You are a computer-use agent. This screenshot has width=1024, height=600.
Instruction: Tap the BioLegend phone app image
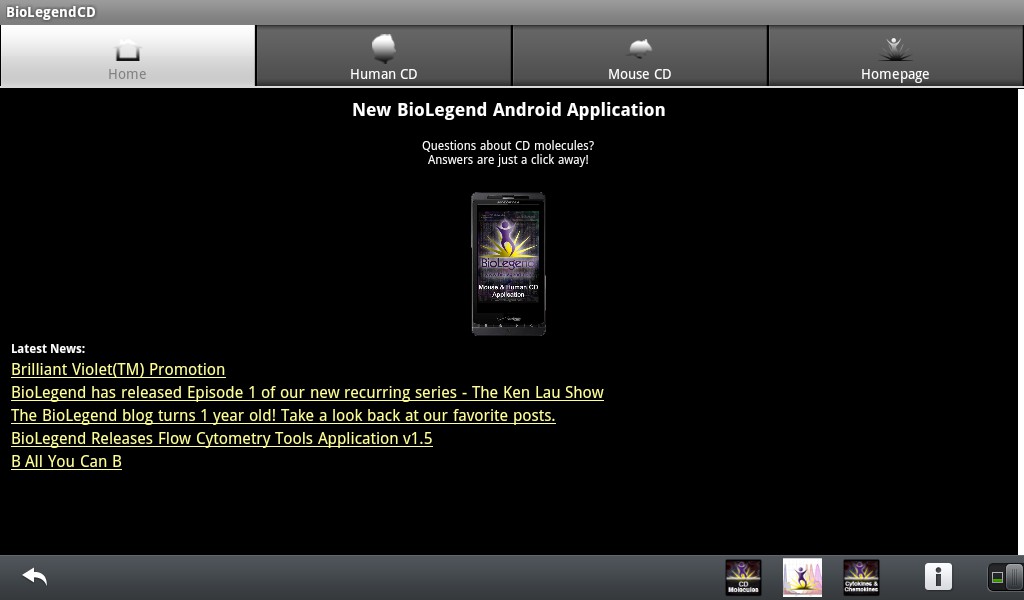click(508, 263)
